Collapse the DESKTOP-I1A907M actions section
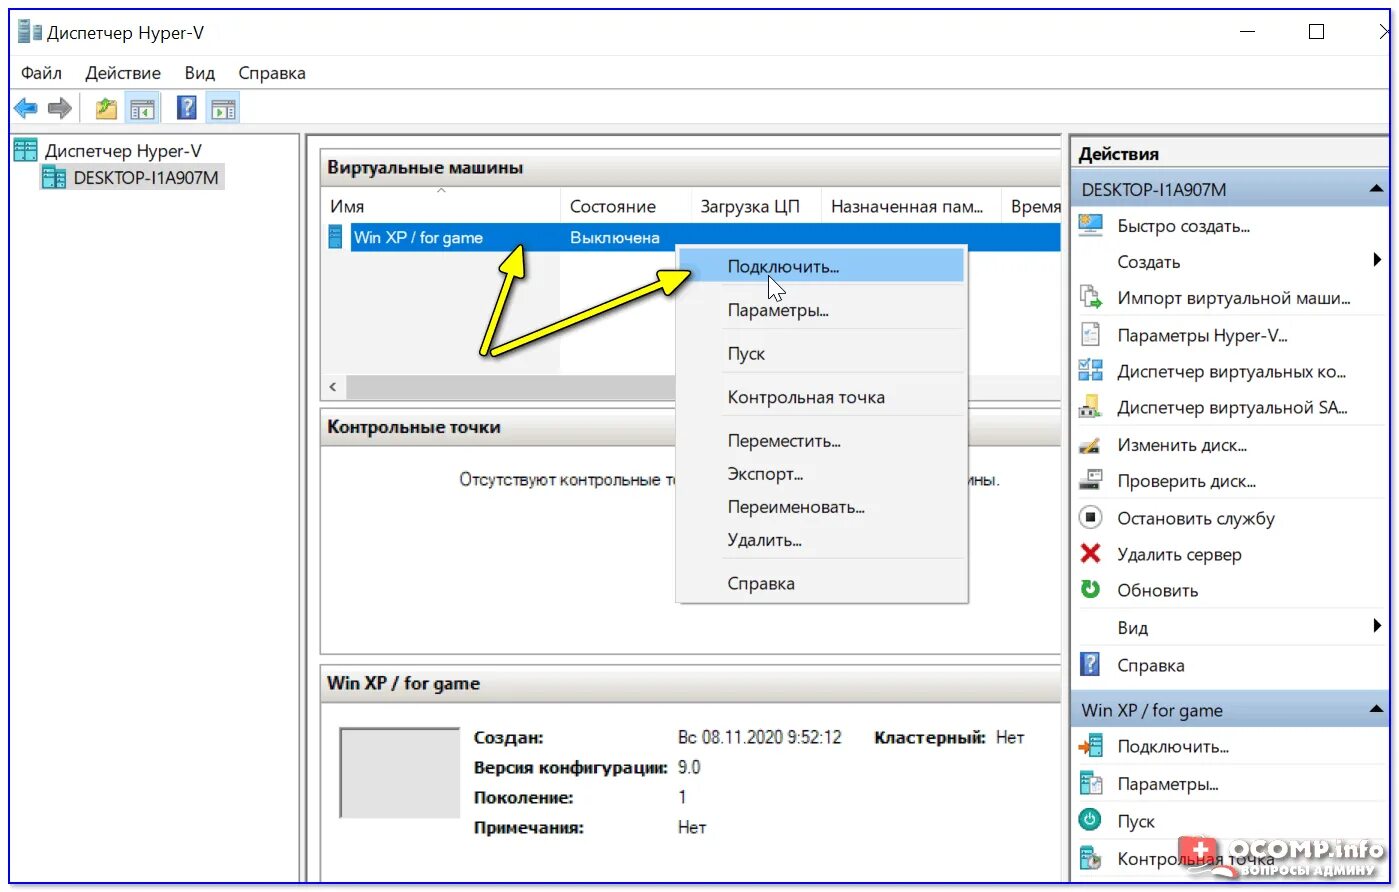 1376,189
